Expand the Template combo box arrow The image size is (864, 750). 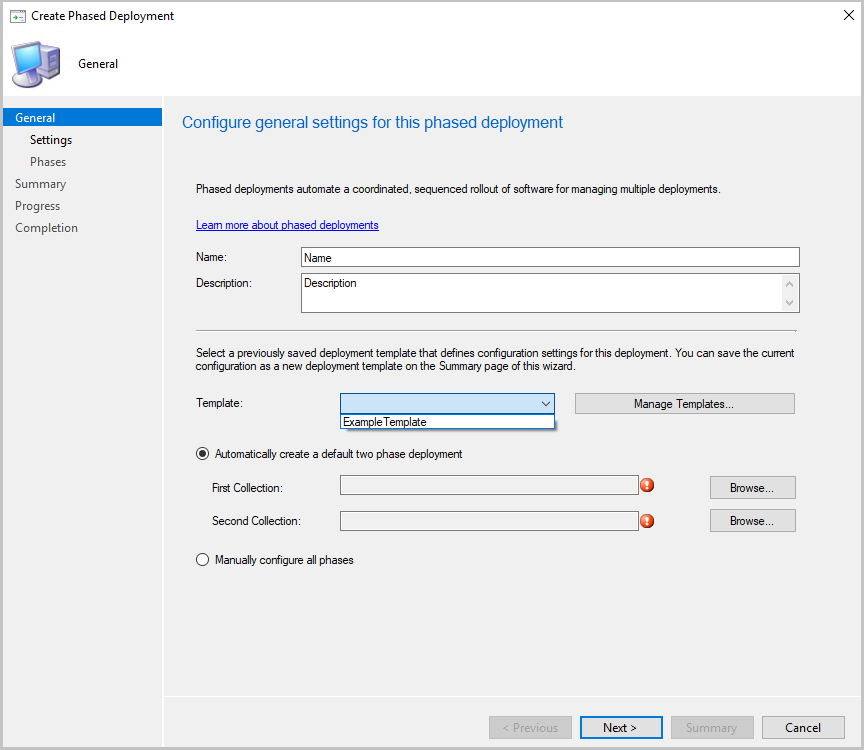[x=546, y=403]
